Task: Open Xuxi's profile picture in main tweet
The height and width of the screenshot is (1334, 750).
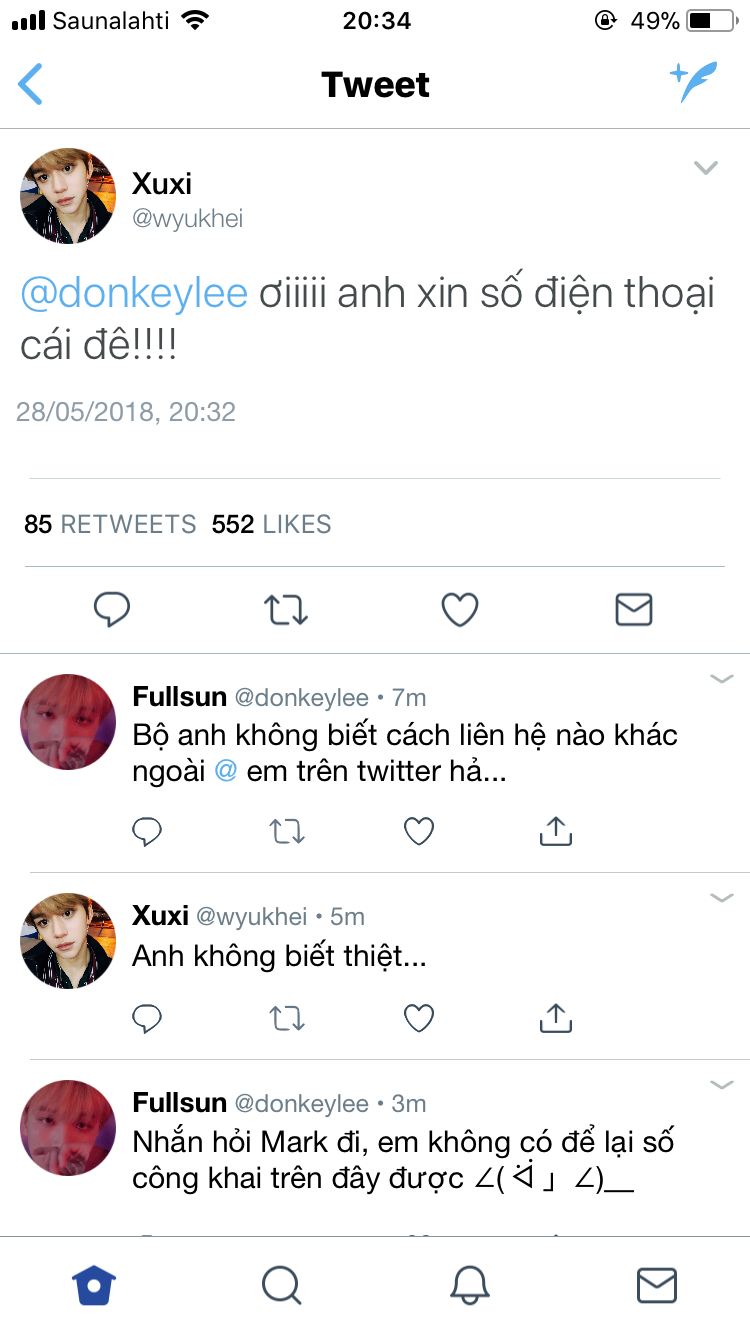Action: pos(69,196)
